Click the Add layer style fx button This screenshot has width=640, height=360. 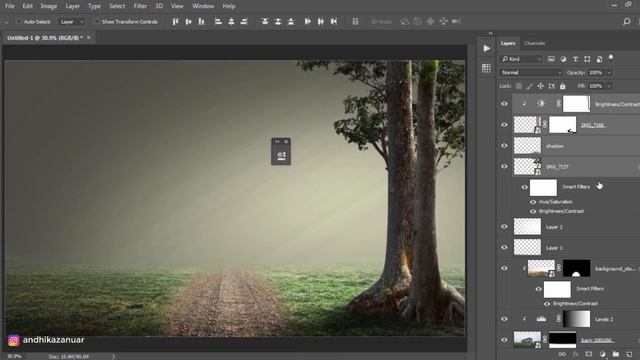pos(575,354)
